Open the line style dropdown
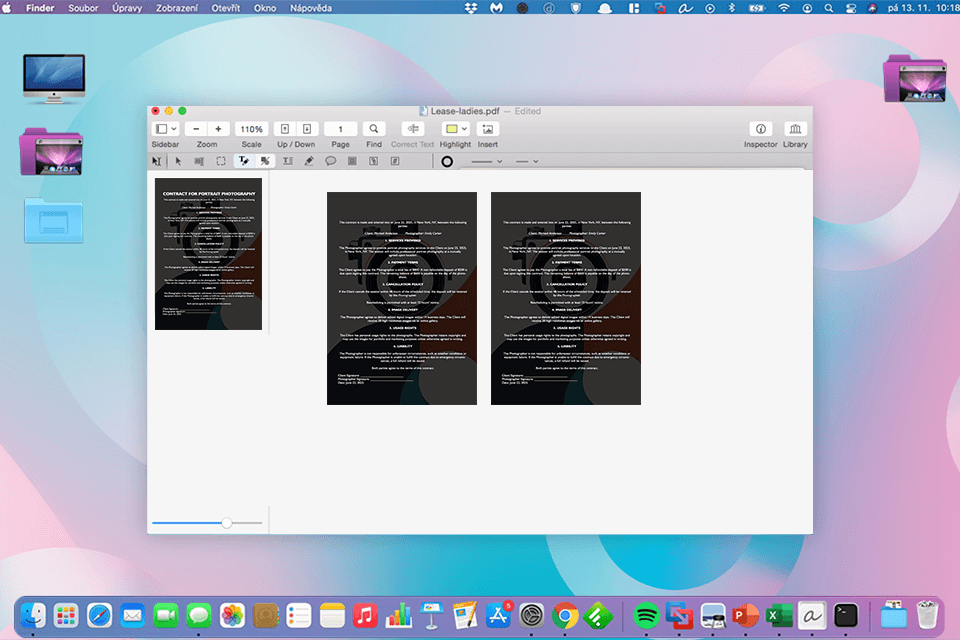This screenshot has height=640, width=960. pos(527,162)
